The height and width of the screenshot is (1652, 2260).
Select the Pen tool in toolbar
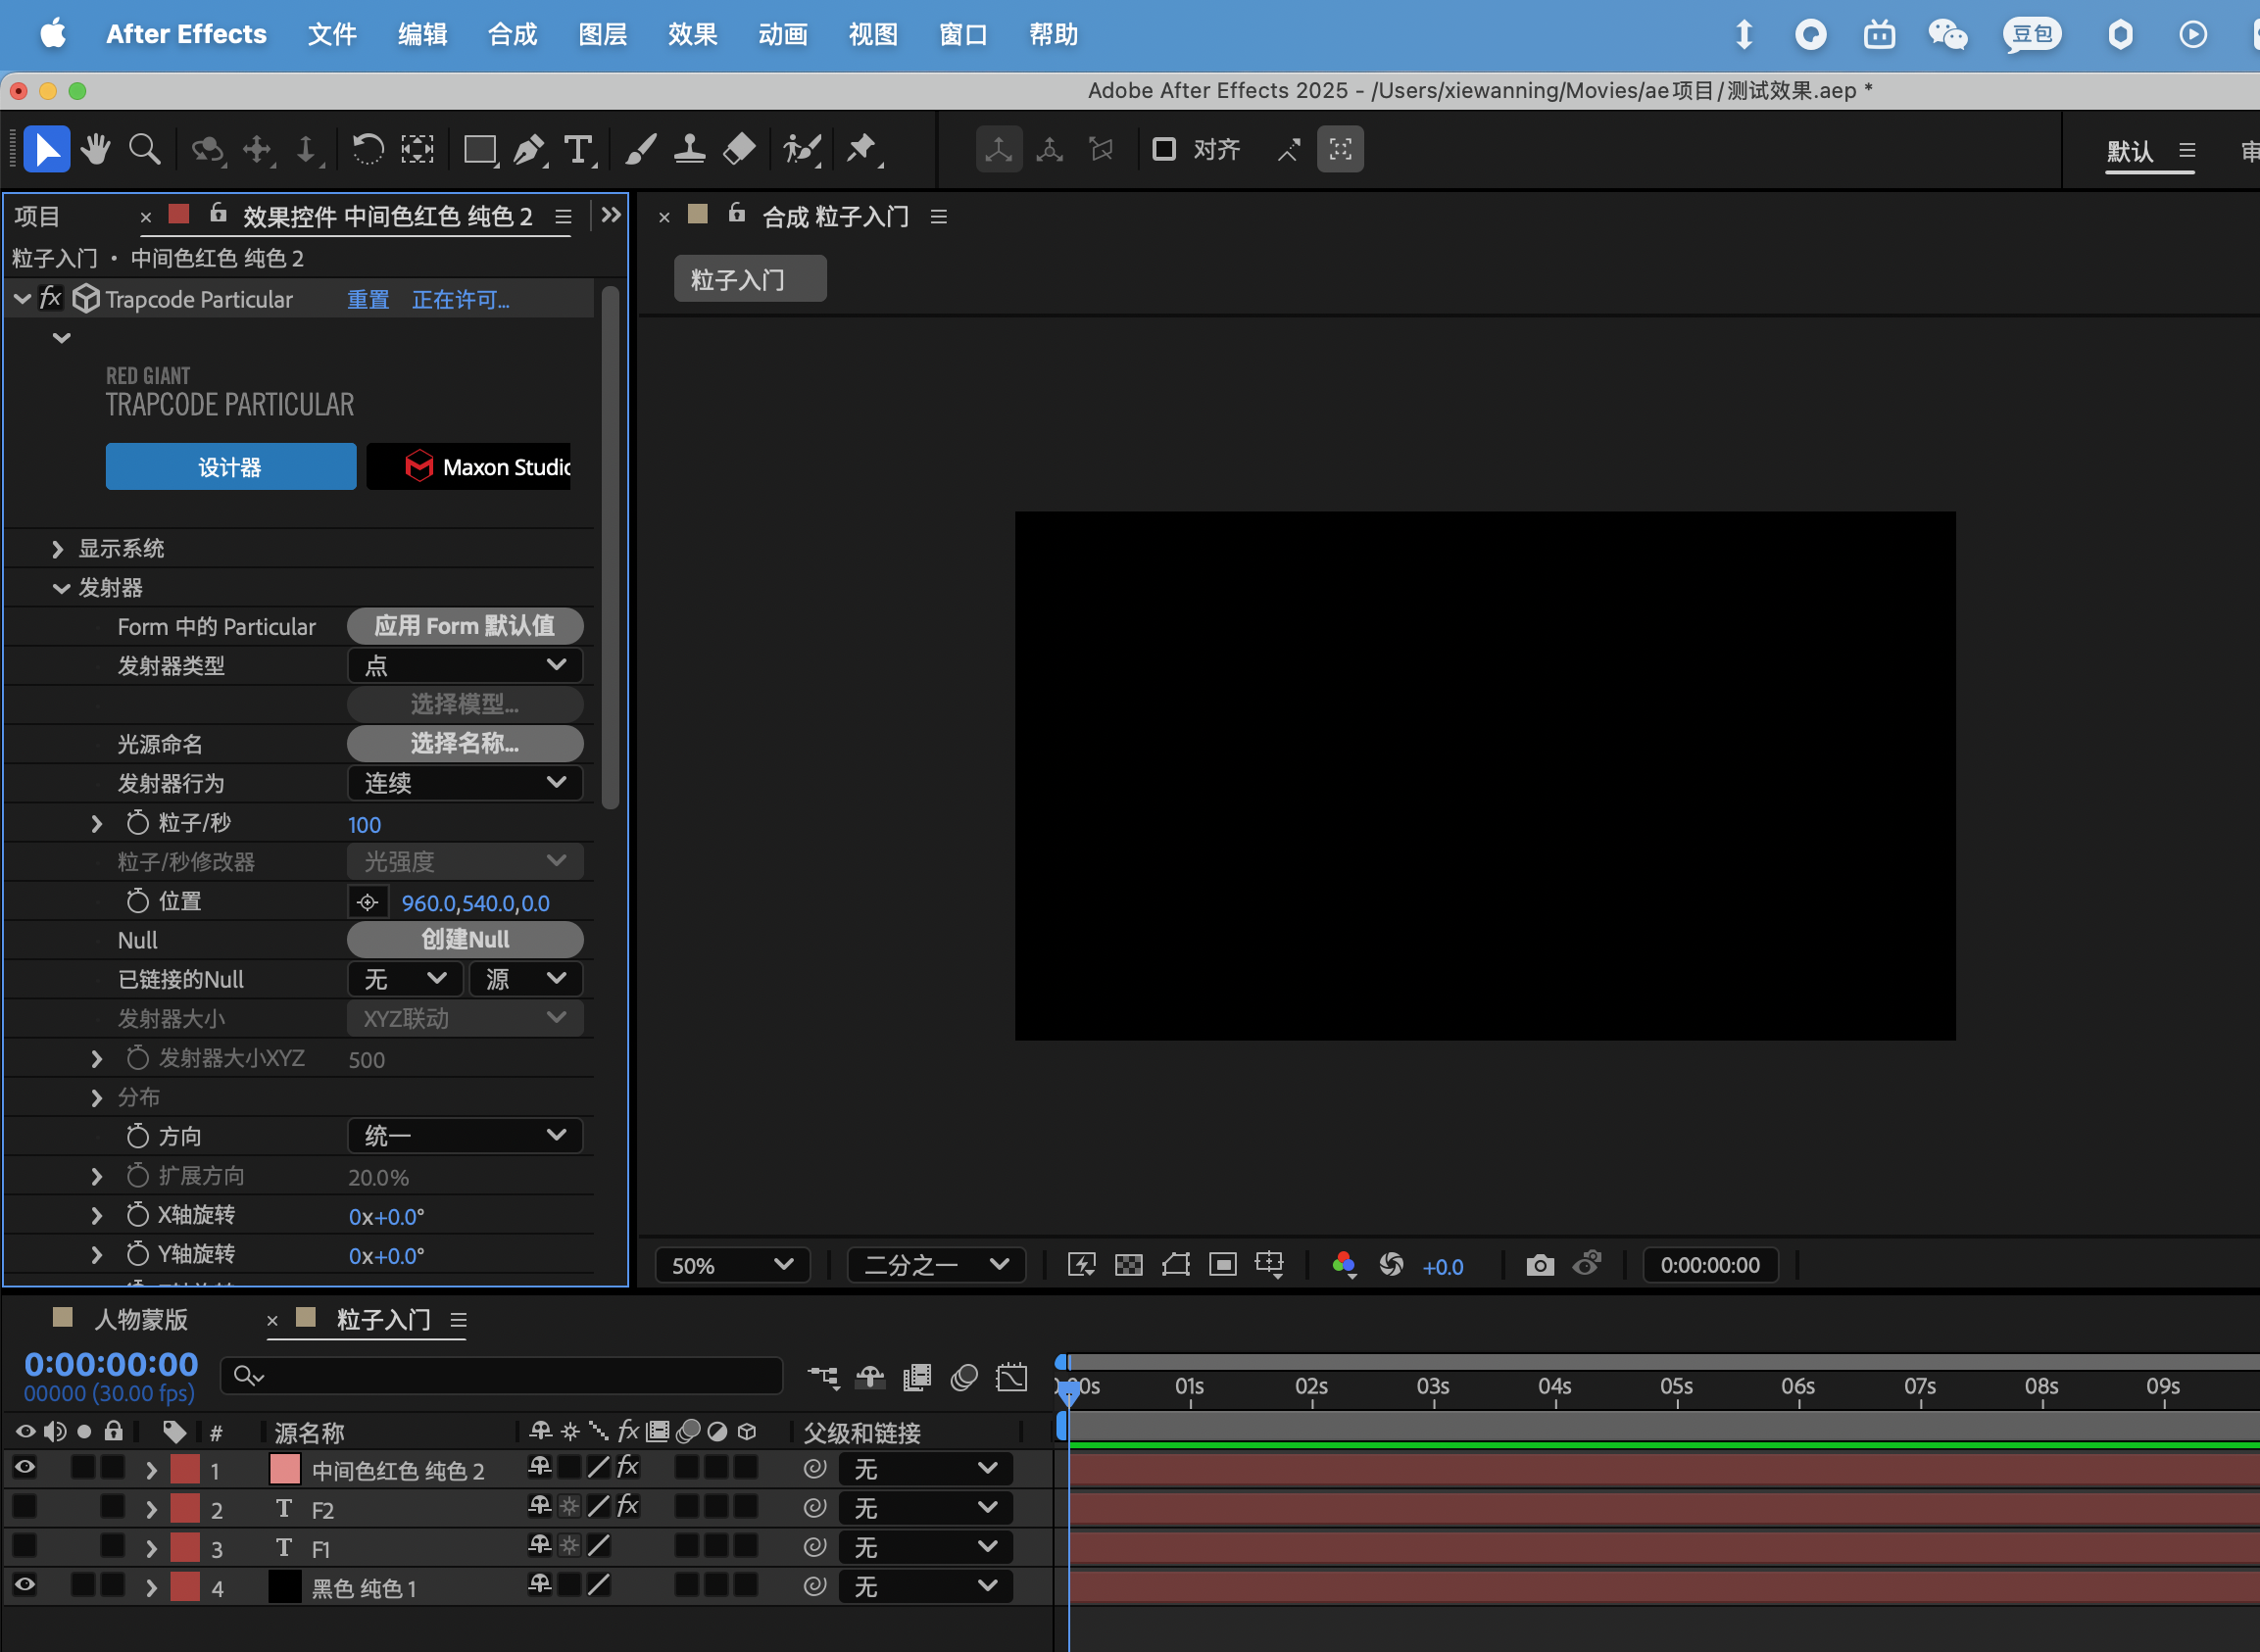(528, 150)
